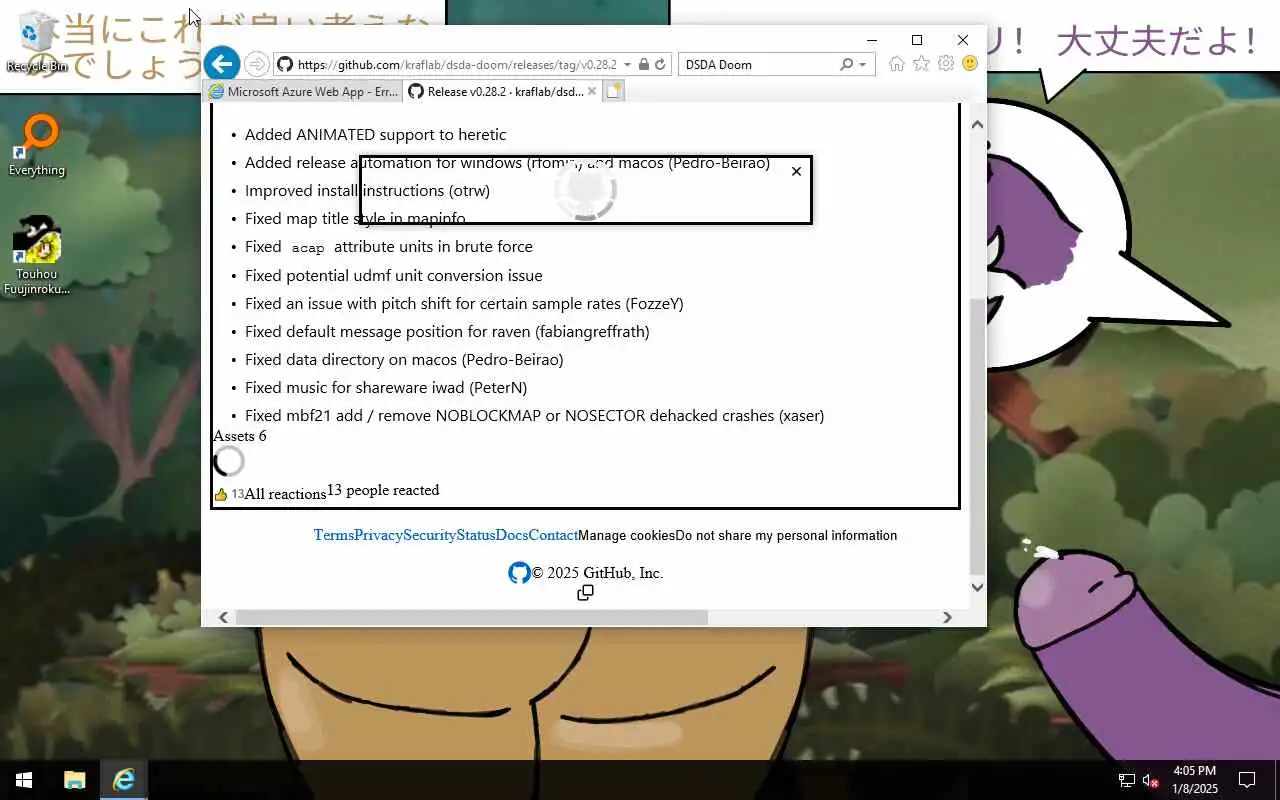The height and width of the screenshot is (800, 1280).
Task: Click the github.com URL address field
Action: 457,64
